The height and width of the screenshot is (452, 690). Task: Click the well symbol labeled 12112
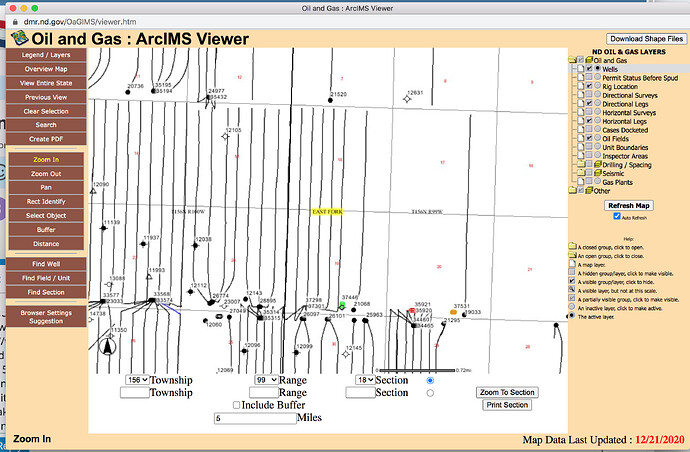coord(190,291)
